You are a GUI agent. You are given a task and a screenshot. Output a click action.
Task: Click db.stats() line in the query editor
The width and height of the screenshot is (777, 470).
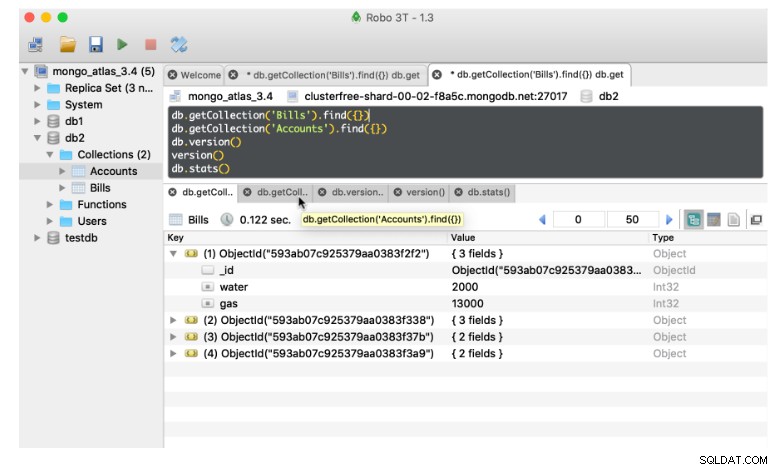pos(200,169)
